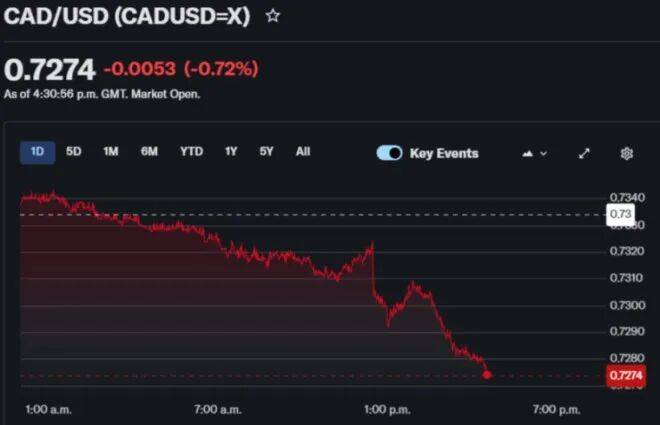Toggle the Key Events switch
660x425 pixels.
(x=389, y=153)
